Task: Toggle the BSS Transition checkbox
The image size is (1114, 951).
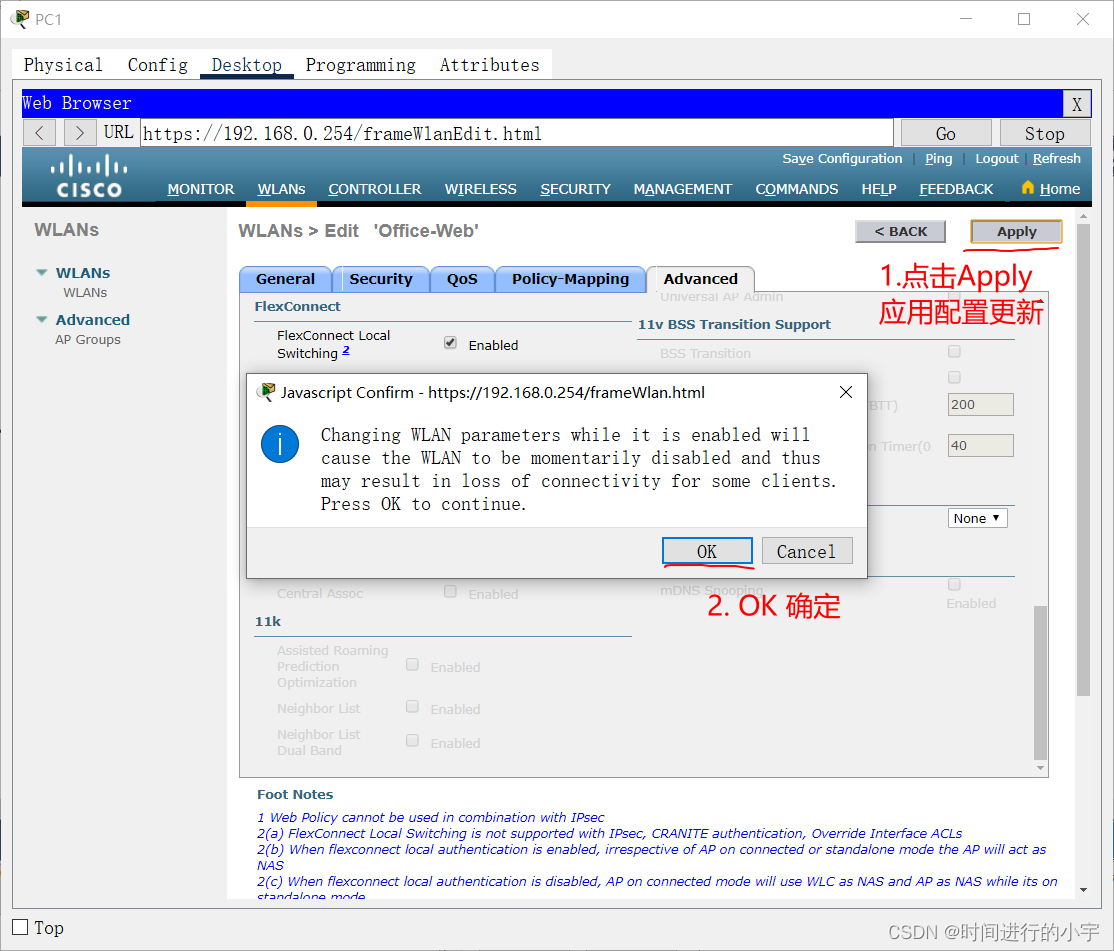Action: [954, 352]
